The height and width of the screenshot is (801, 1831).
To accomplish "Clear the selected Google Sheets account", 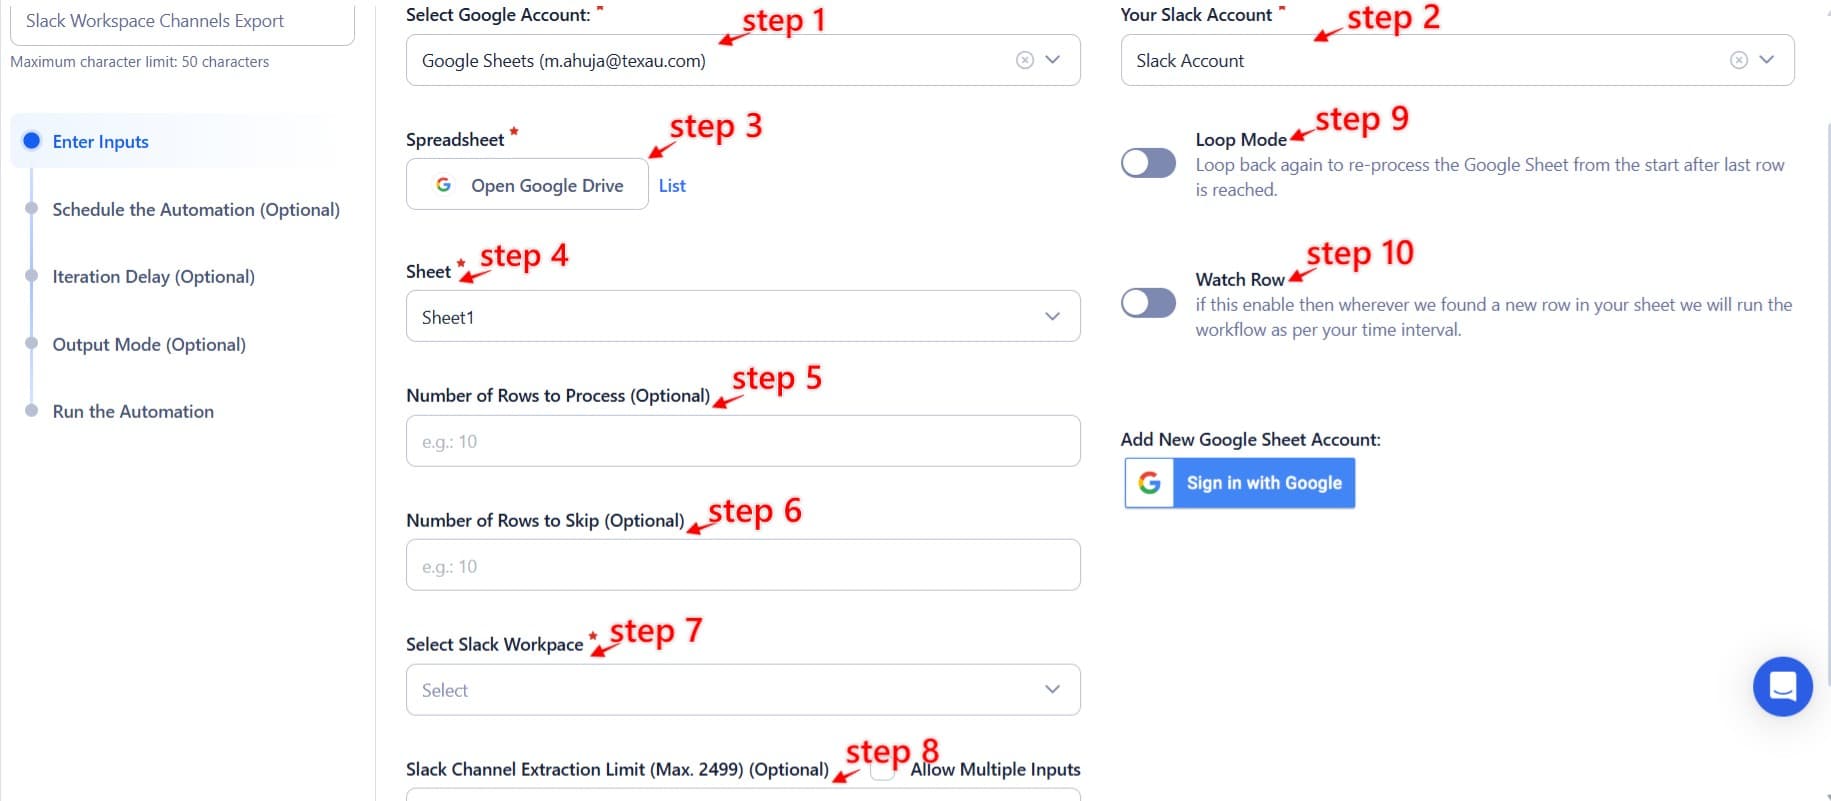I will pyautogui.click(x=1023, y=59).
